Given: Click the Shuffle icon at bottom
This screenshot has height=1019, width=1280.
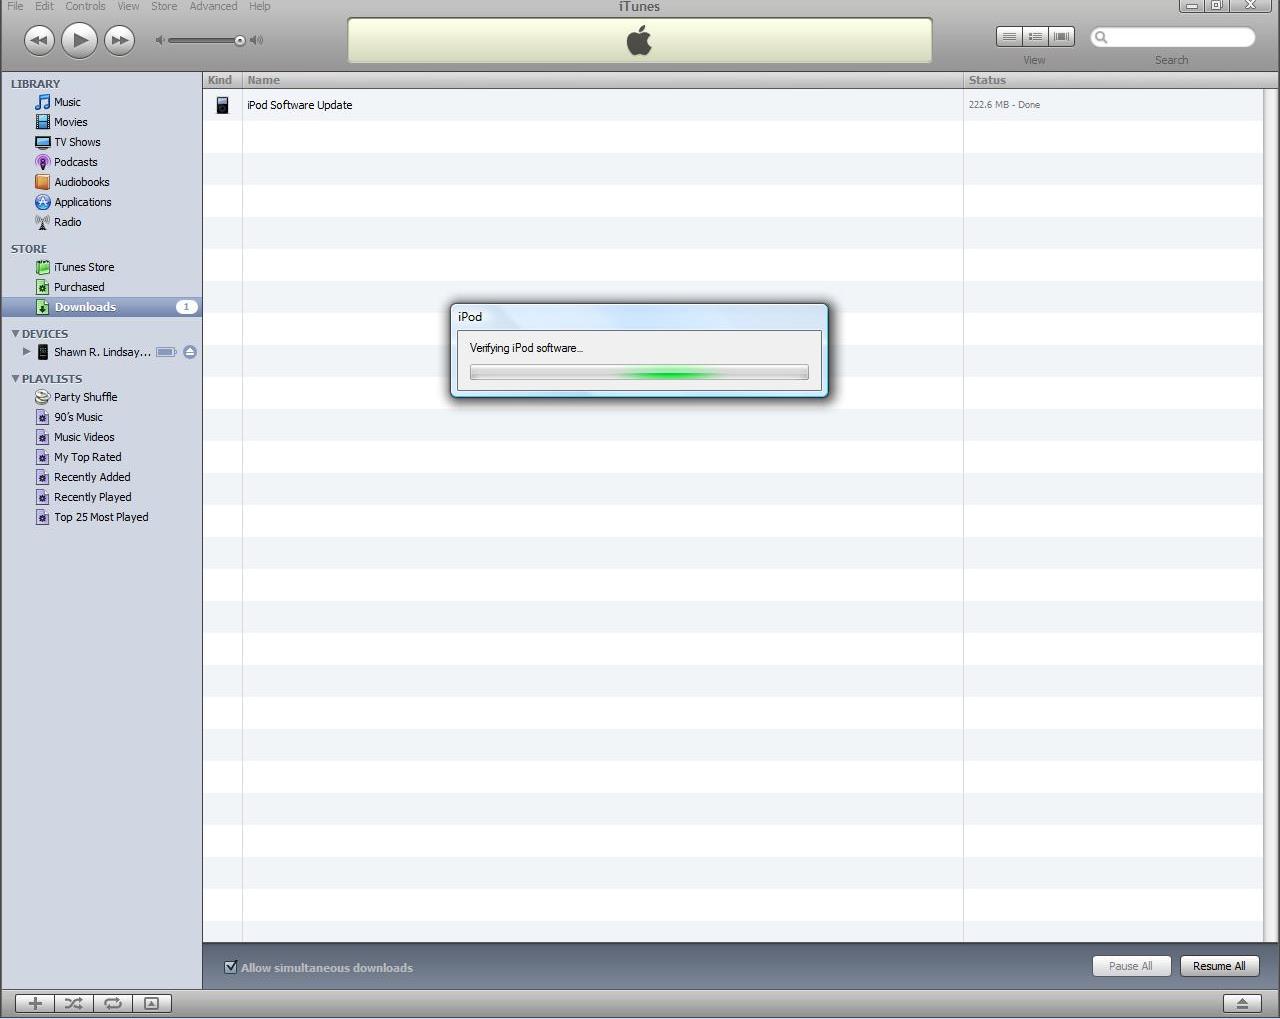Looking at the screenshot, I should click(x=73, y=1003).
